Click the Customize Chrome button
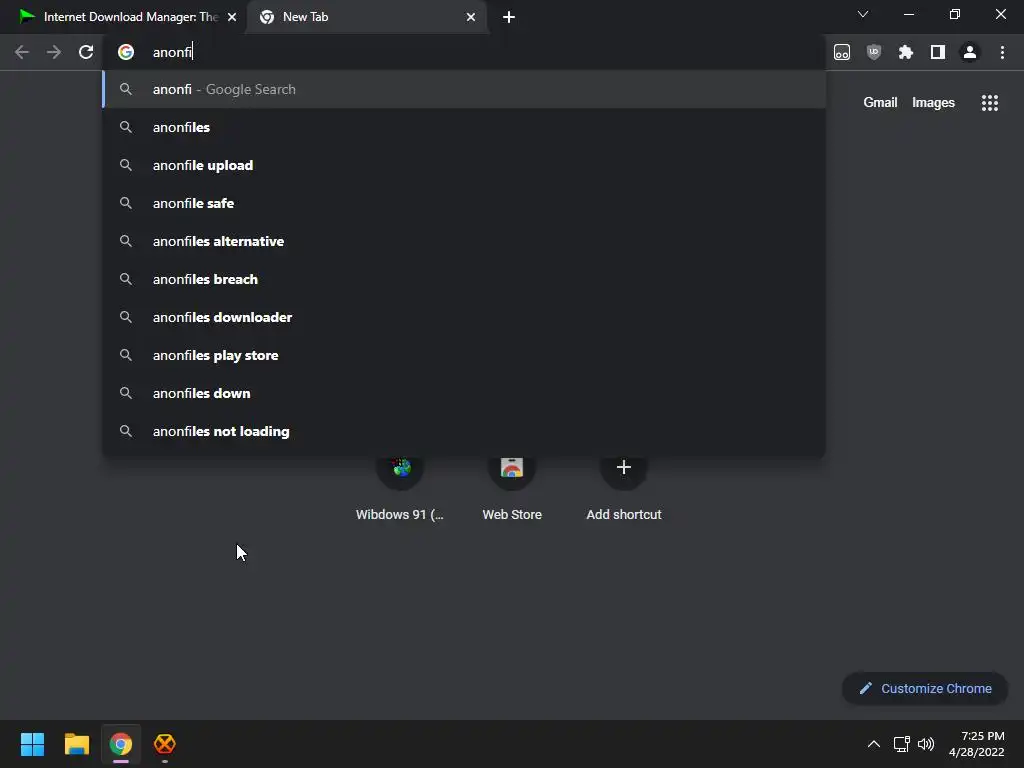The width and height of the screenshot is (1024, 768). (925, 688)
